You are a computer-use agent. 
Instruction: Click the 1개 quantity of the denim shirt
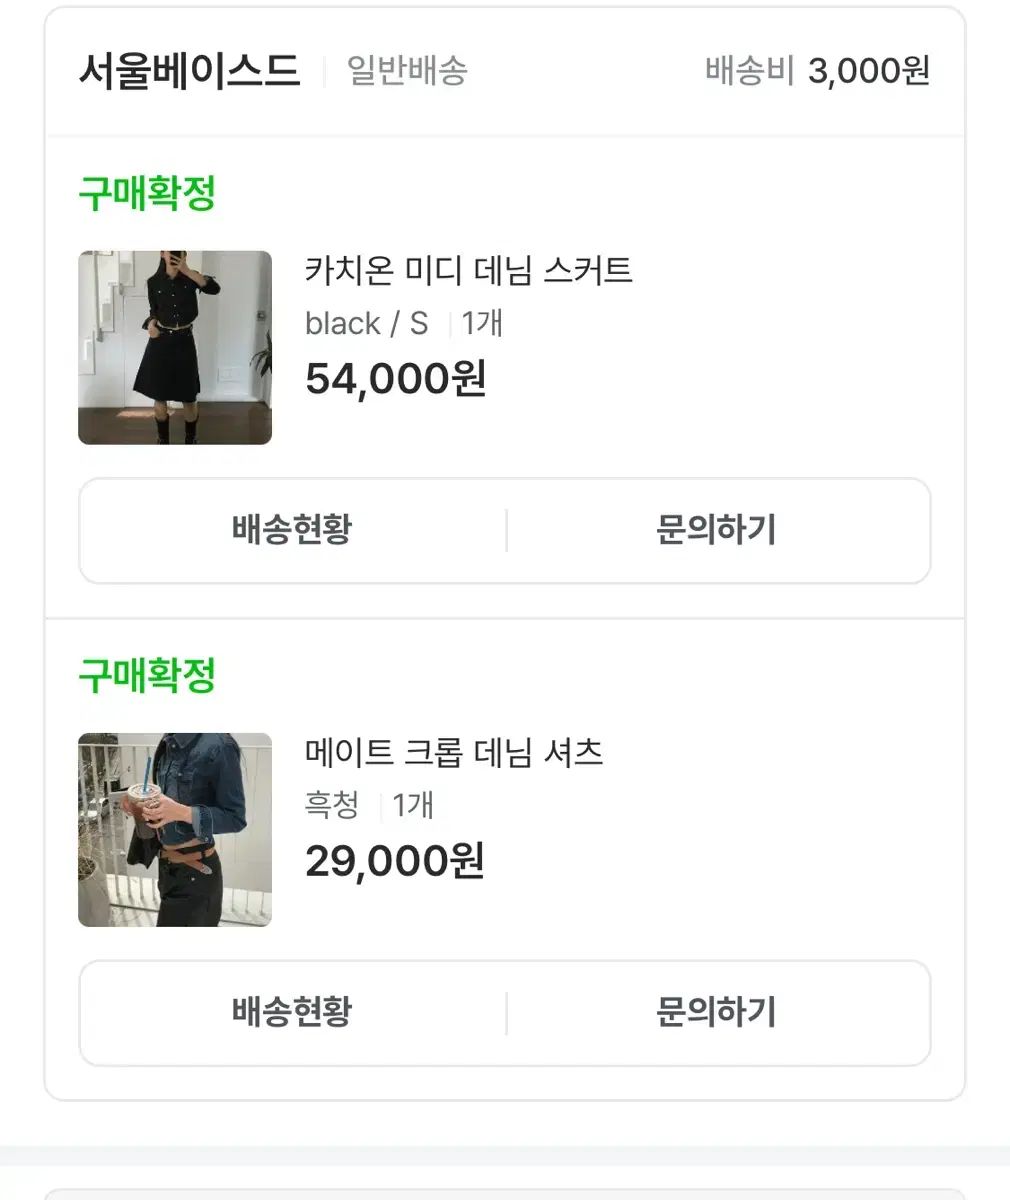[413, 806]
